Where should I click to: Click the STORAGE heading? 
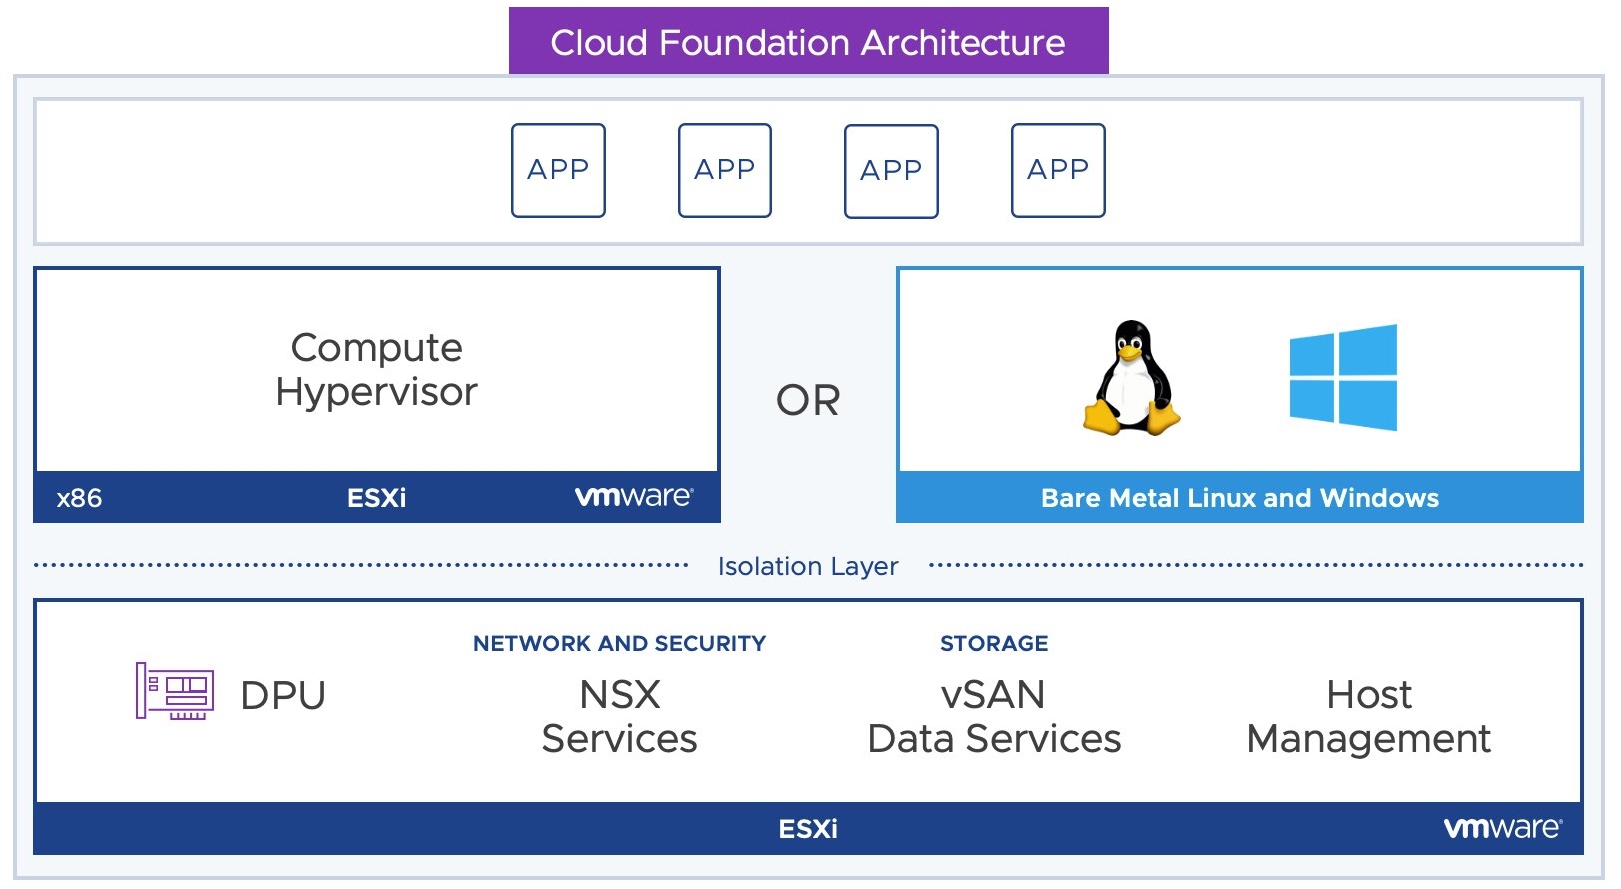click(x=994, y=644)
